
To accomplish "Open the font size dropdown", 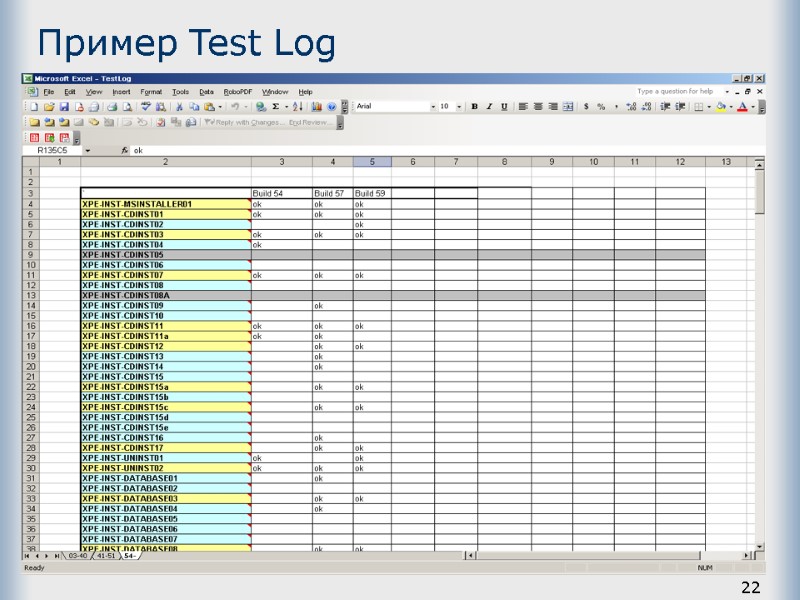I will (x=460, y=105).
